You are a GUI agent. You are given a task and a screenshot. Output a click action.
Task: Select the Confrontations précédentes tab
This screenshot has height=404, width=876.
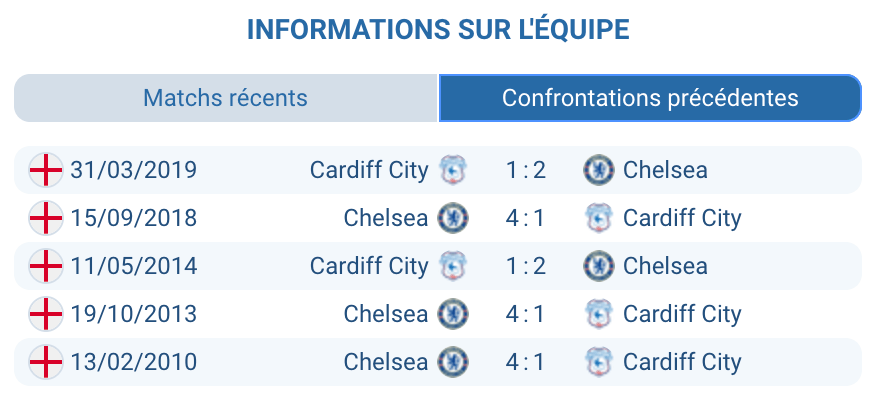(650, 98)
